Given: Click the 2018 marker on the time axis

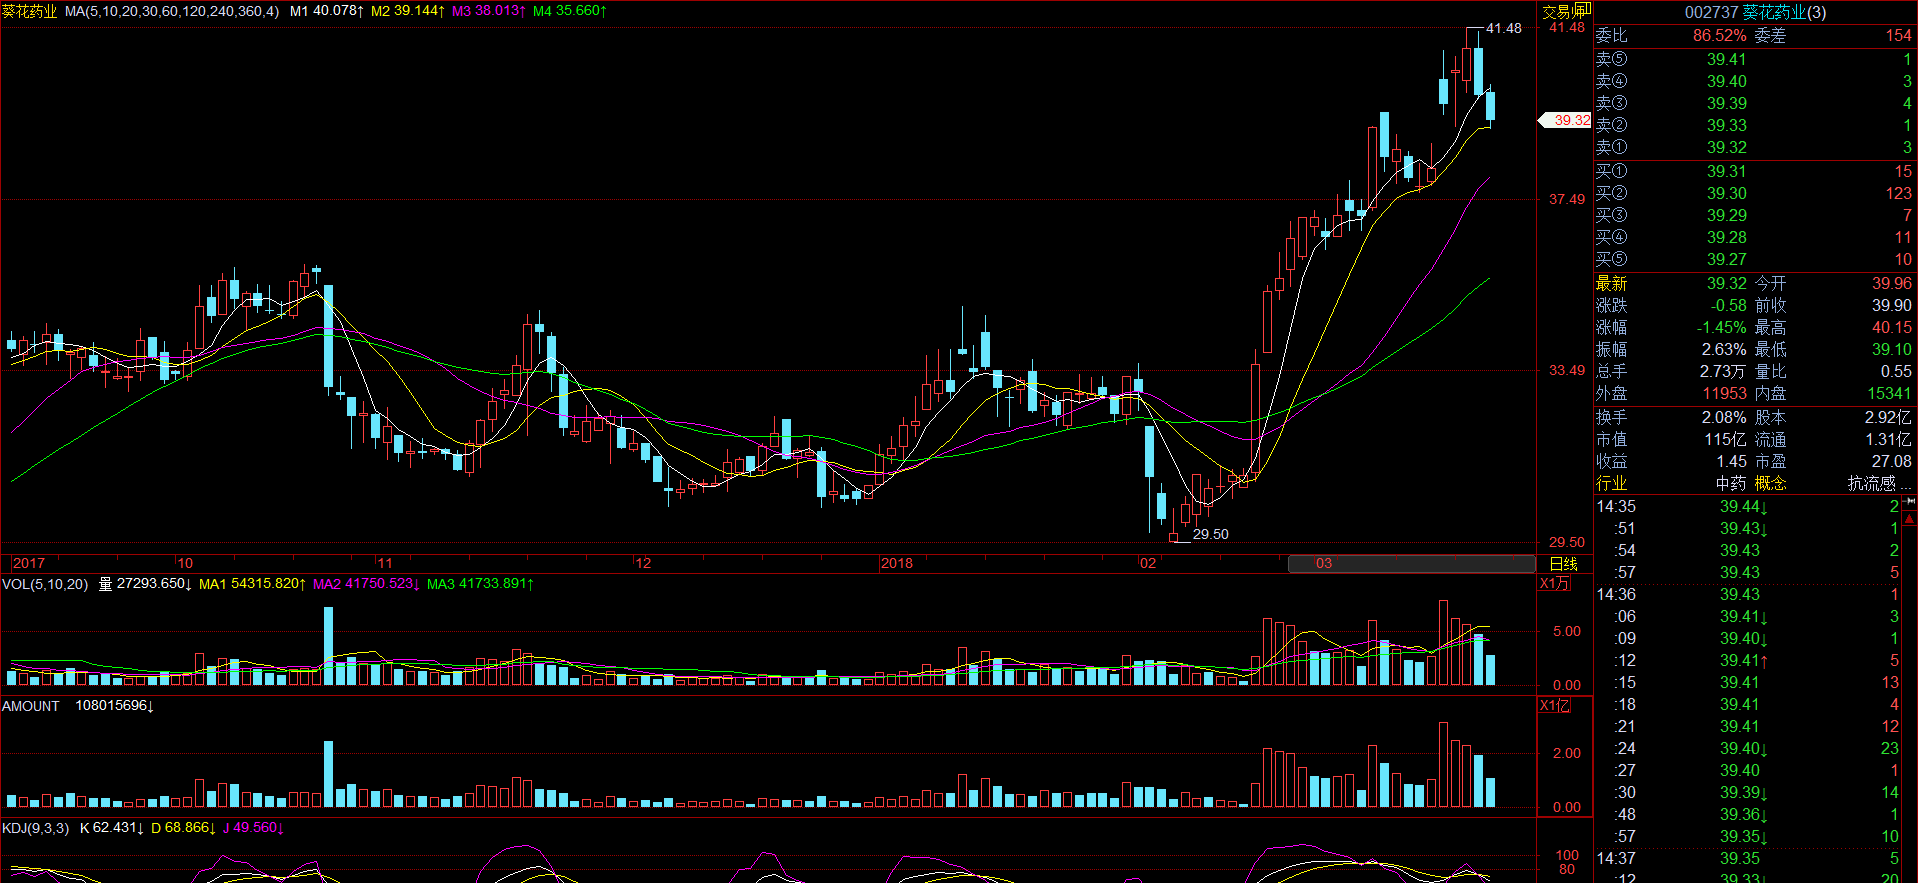Looking at the screenshot, I should [x=897, y=563].
